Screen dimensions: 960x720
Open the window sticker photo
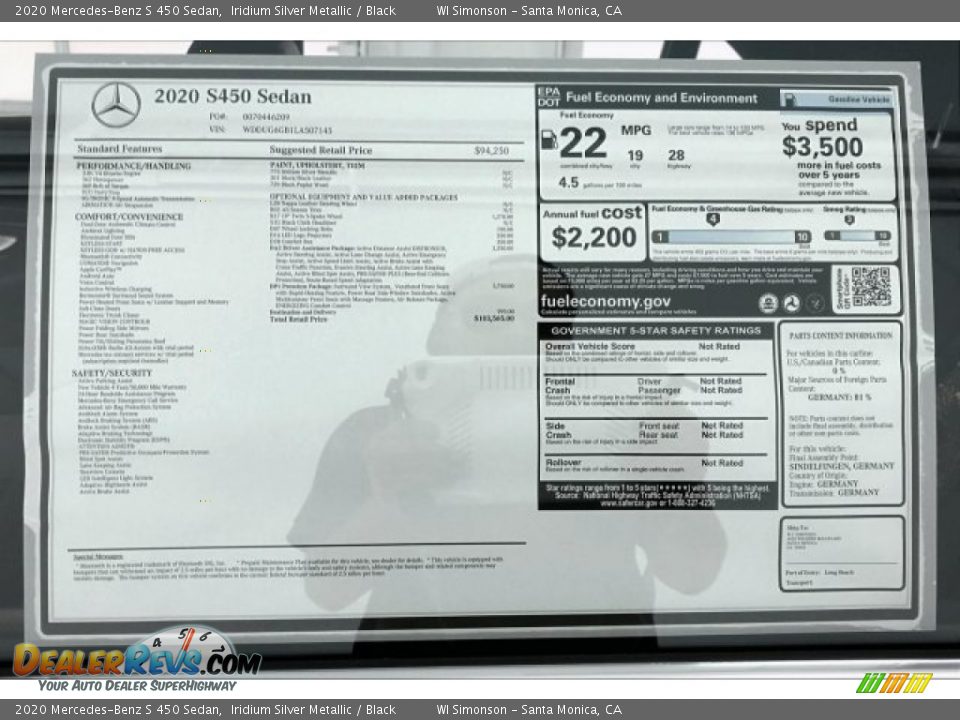(x=480, y=359)
